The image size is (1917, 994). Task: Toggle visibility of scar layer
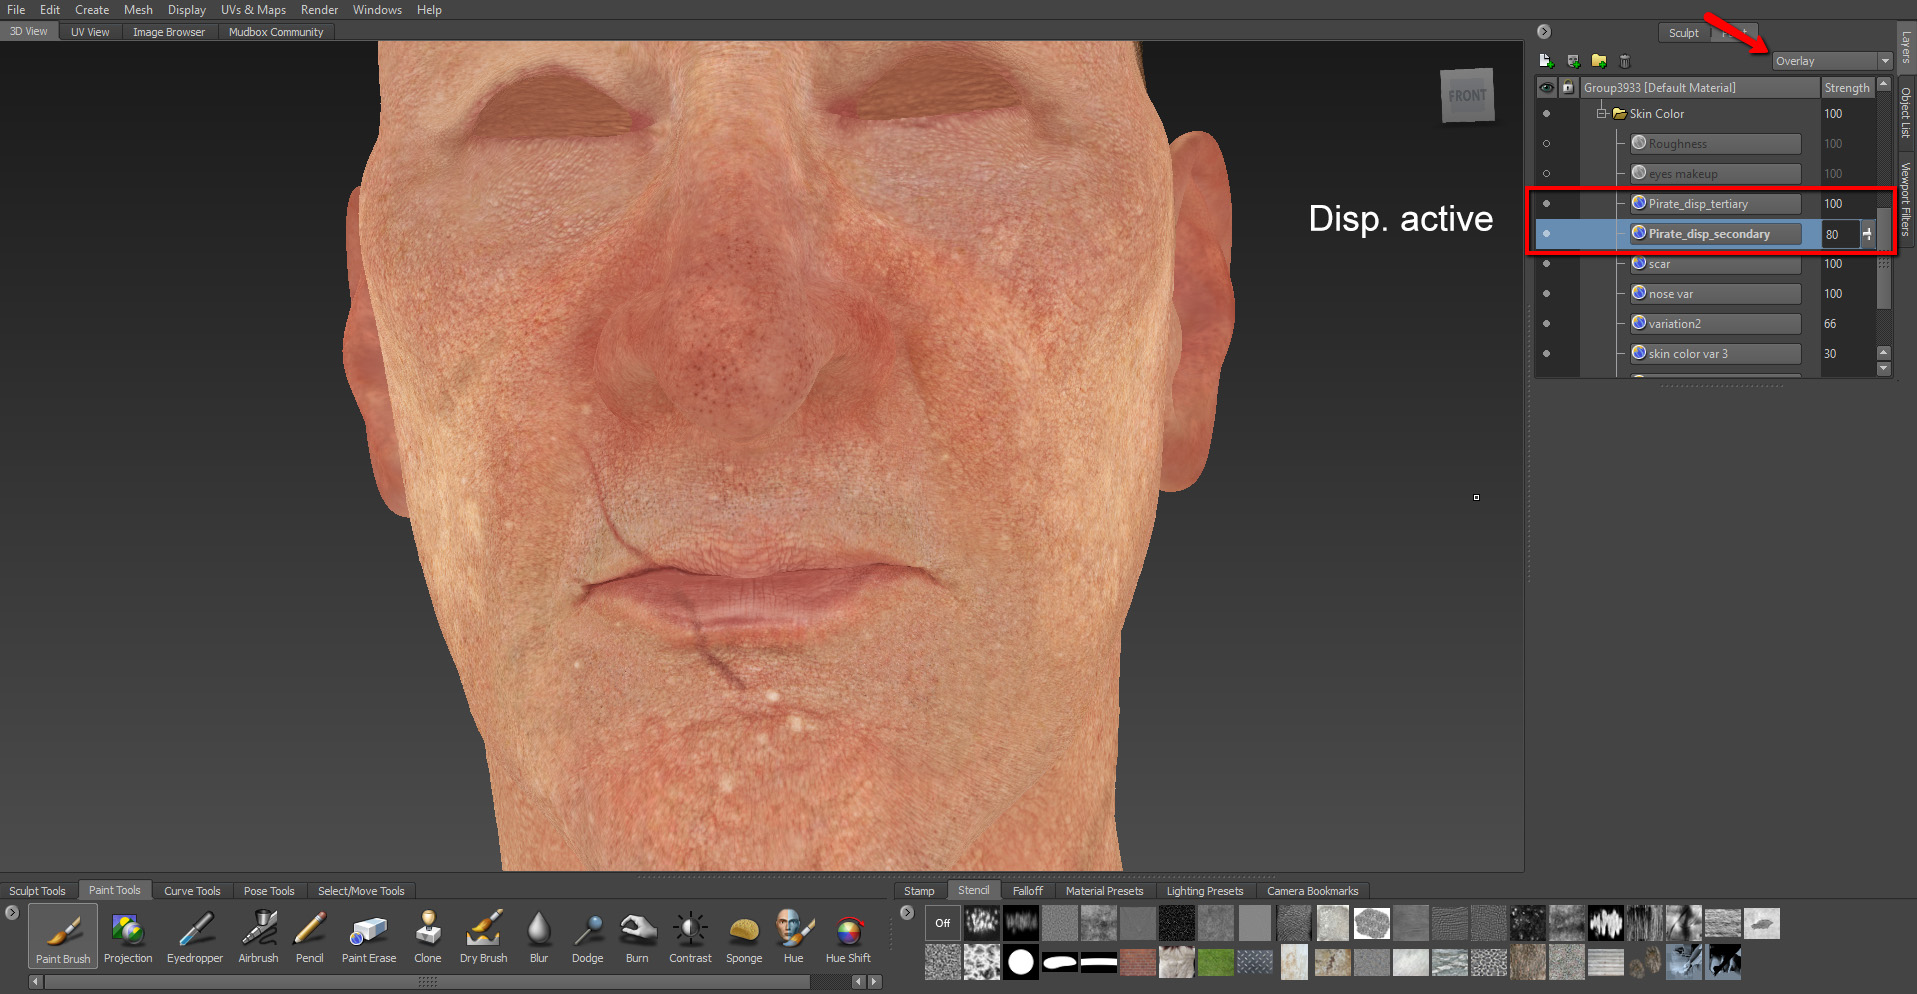click(1546, 264)
